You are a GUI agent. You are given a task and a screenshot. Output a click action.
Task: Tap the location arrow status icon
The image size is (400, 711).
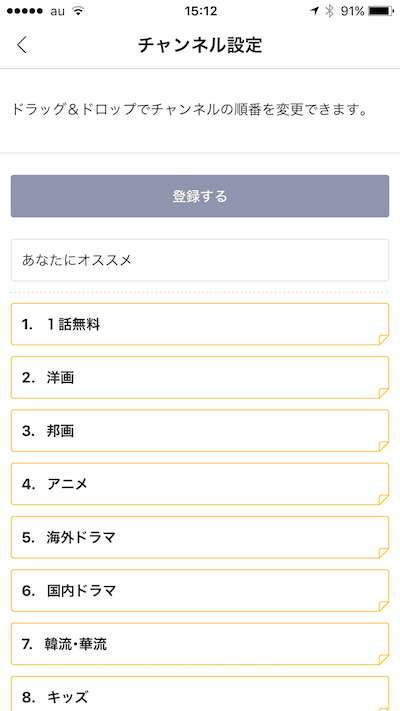[315, 11]
